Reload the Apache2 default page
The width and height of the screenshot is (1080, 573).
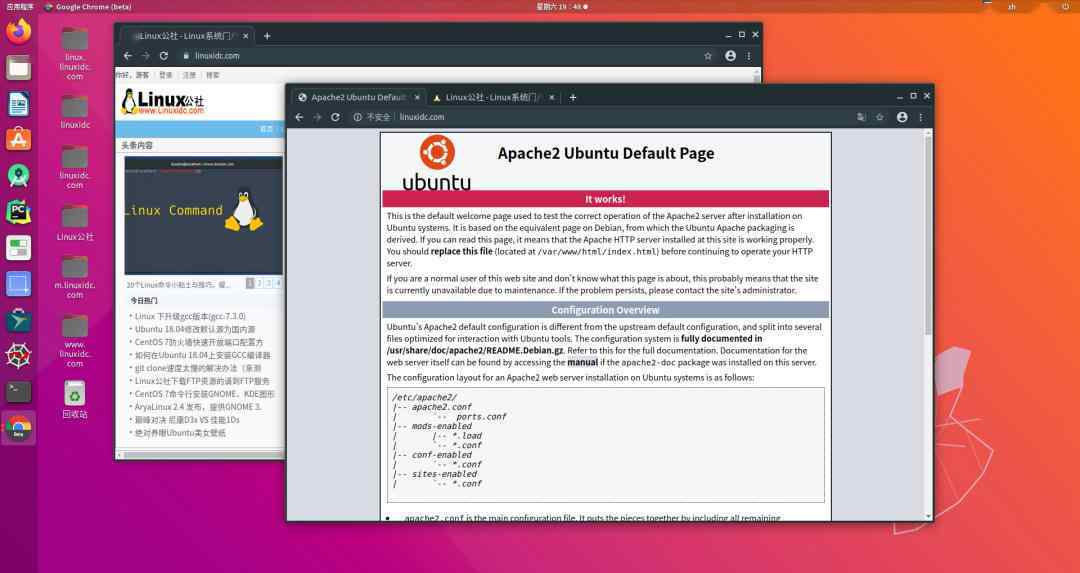(335, 117)
